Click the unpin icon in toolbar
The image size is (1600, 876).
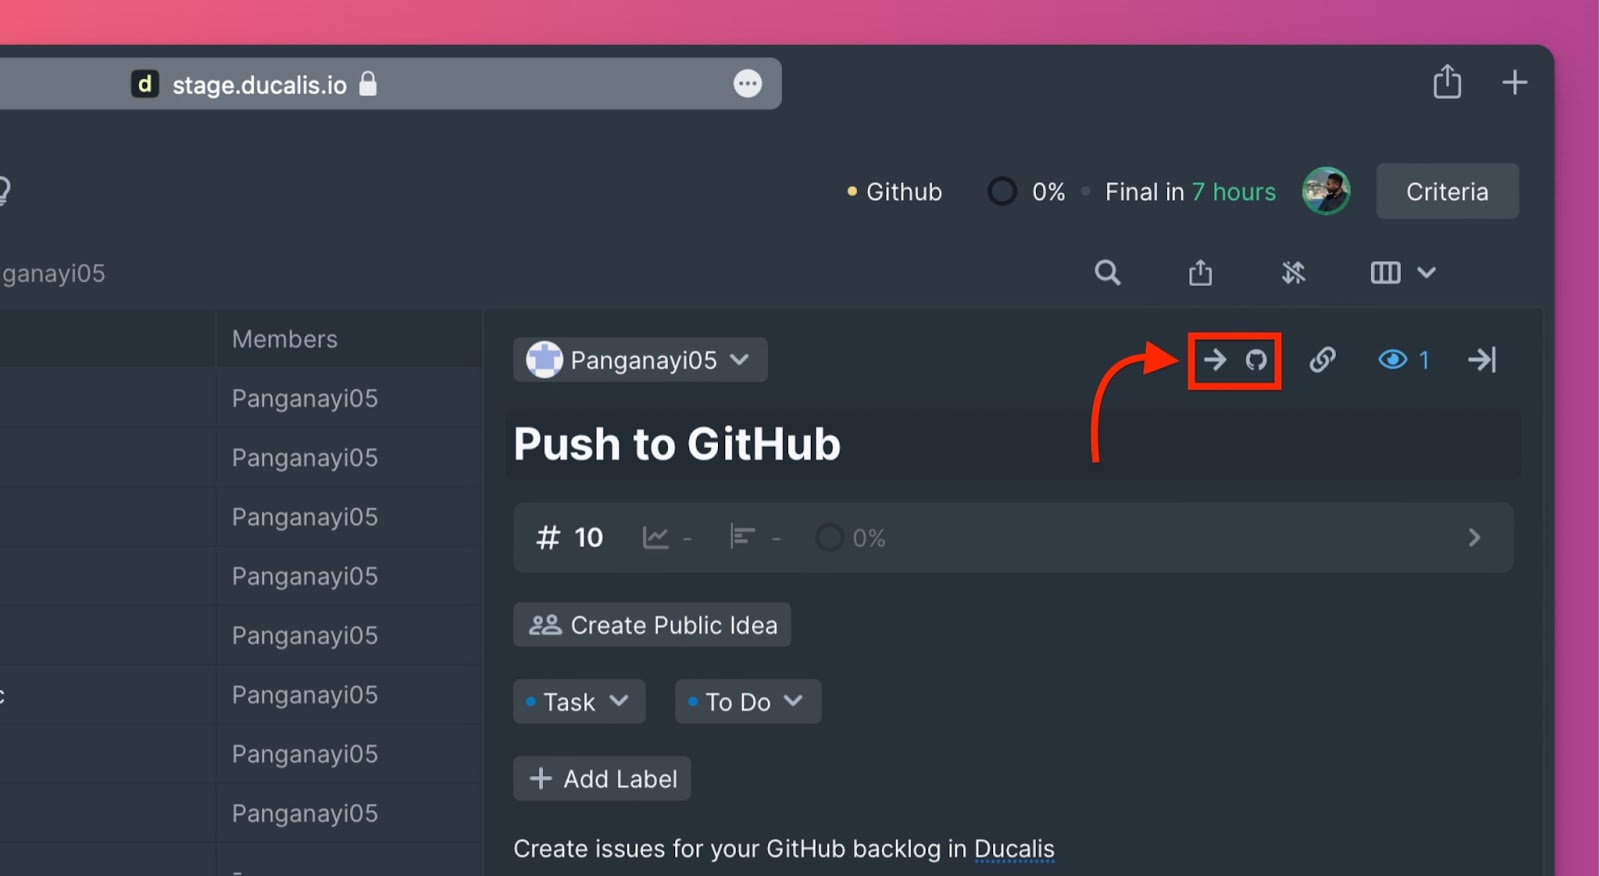(x=1293, y=272)
